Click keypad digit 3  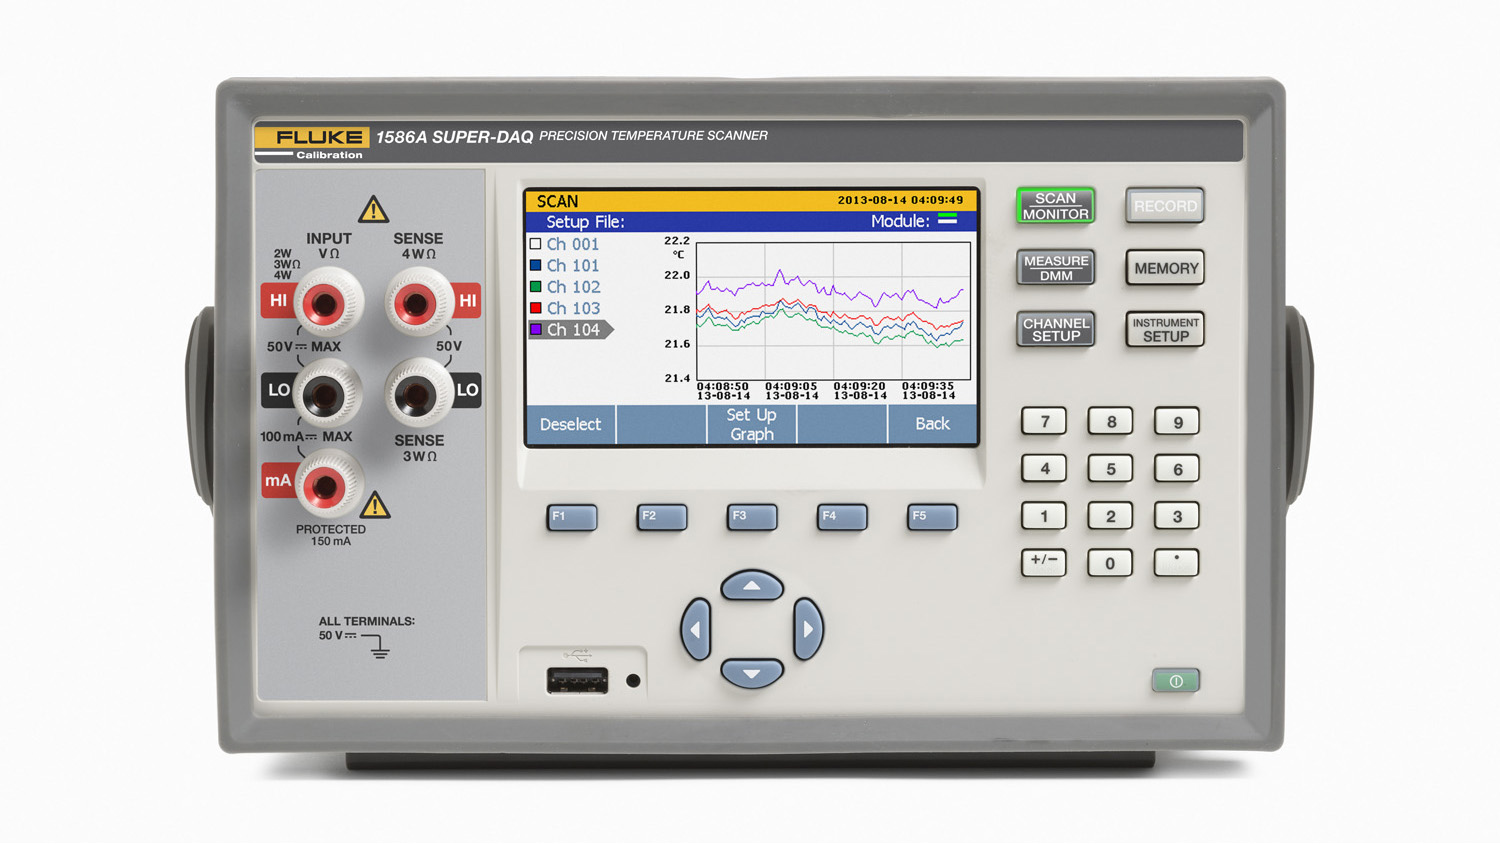click(x=1177, y=517)
